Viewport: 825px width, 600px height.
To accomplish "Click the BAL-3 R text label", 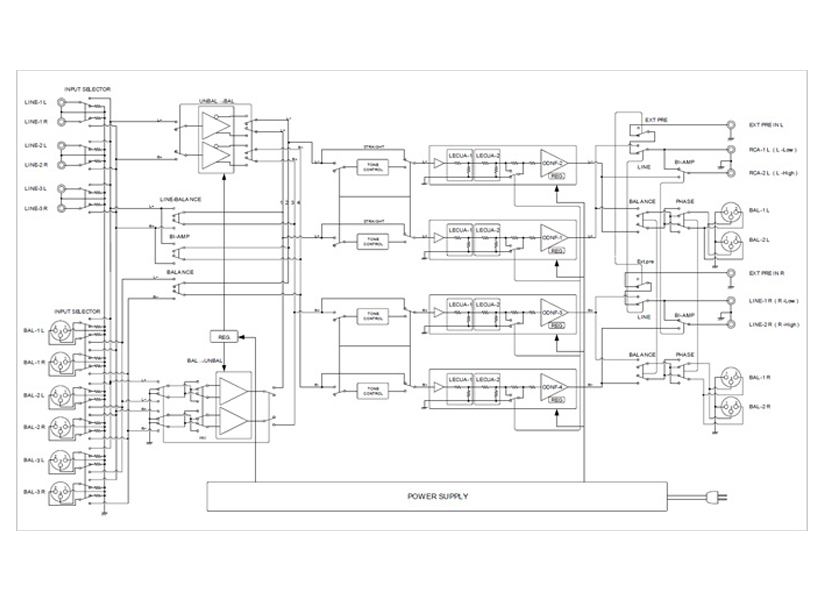I will (x=34, y=492).
